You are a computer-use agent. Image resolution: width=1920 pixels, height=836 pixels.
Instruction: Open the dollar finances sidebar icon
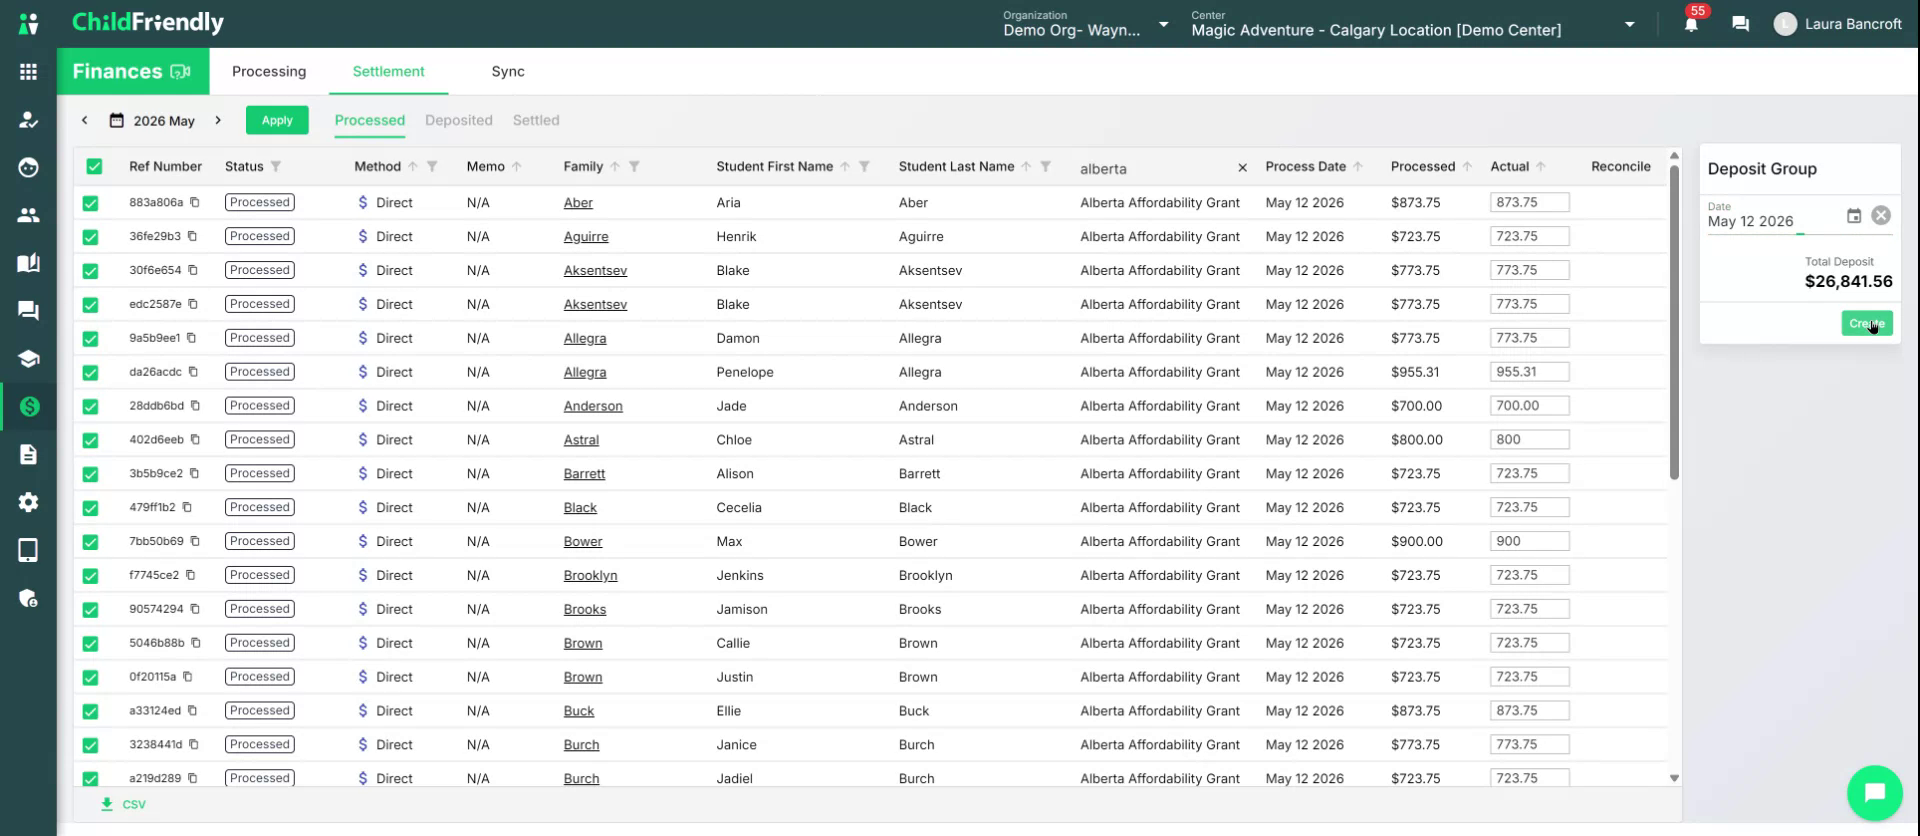coord(28,406)
